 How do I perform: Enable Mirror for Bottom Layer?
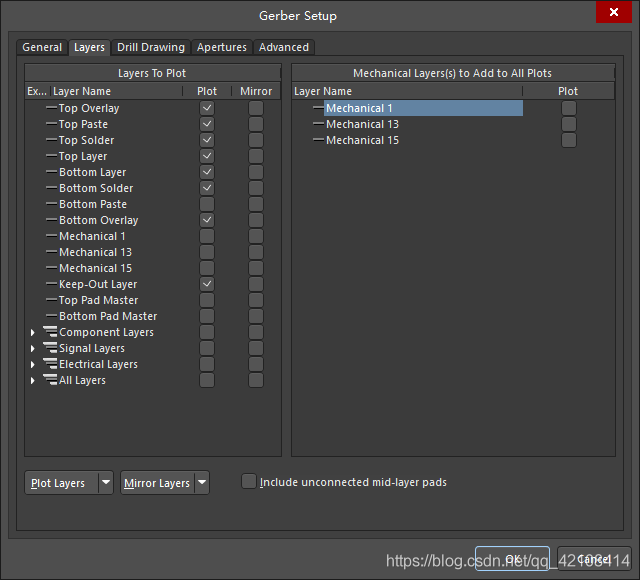256,172
